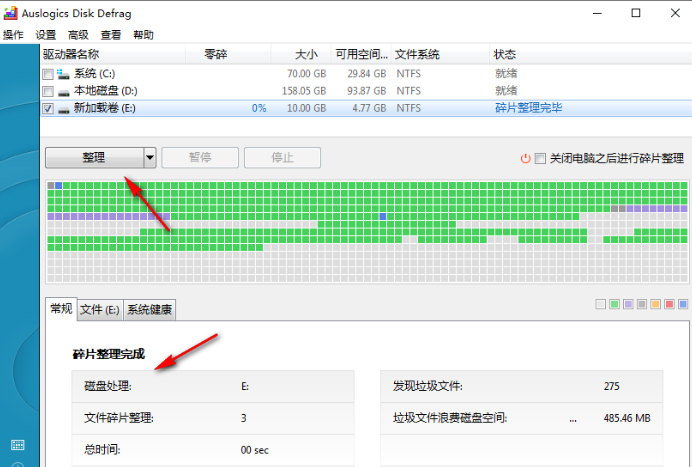Minimize the Auslogics Disk Defrag window

click(x=597, y=13)
